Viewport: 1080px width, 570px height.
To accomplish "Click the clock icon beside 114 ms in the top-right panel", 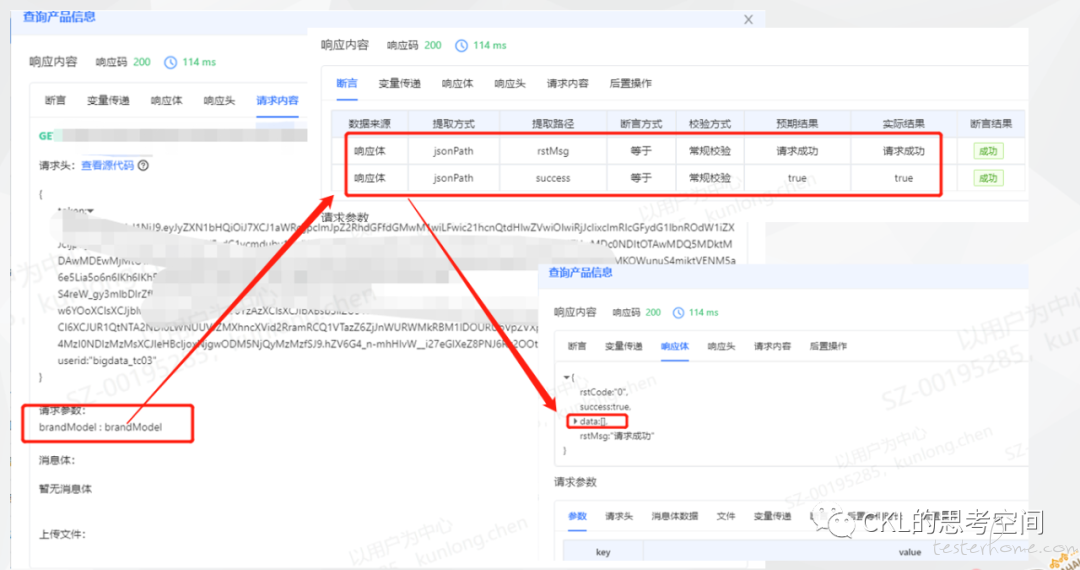I will [461, 45].
